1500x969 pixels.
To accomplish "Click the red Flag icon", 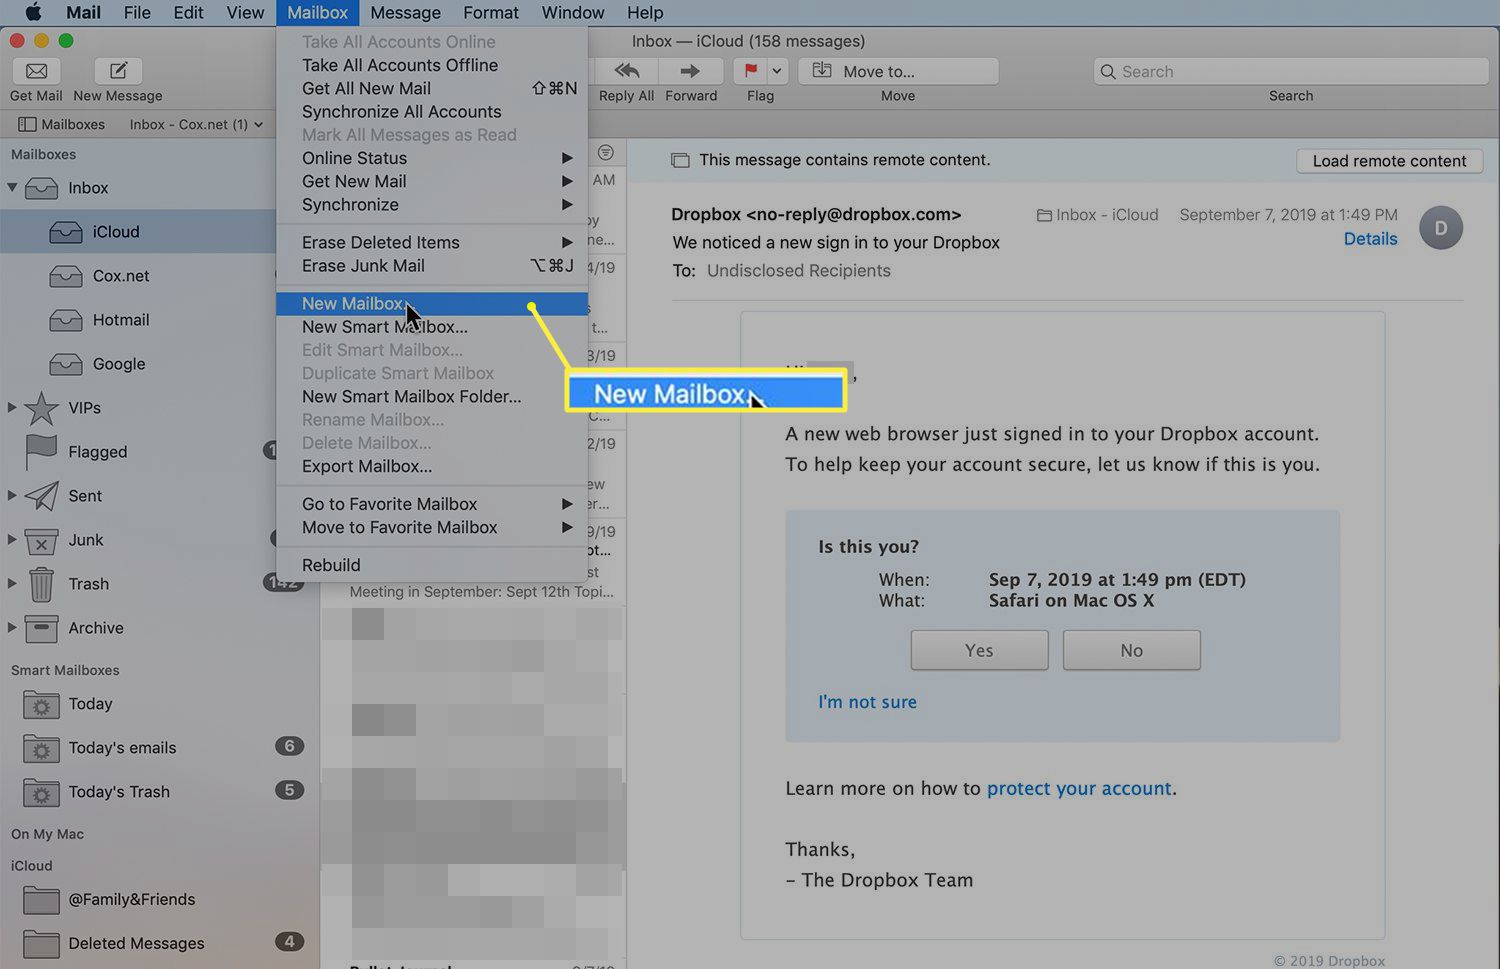I will coord(750,71).
